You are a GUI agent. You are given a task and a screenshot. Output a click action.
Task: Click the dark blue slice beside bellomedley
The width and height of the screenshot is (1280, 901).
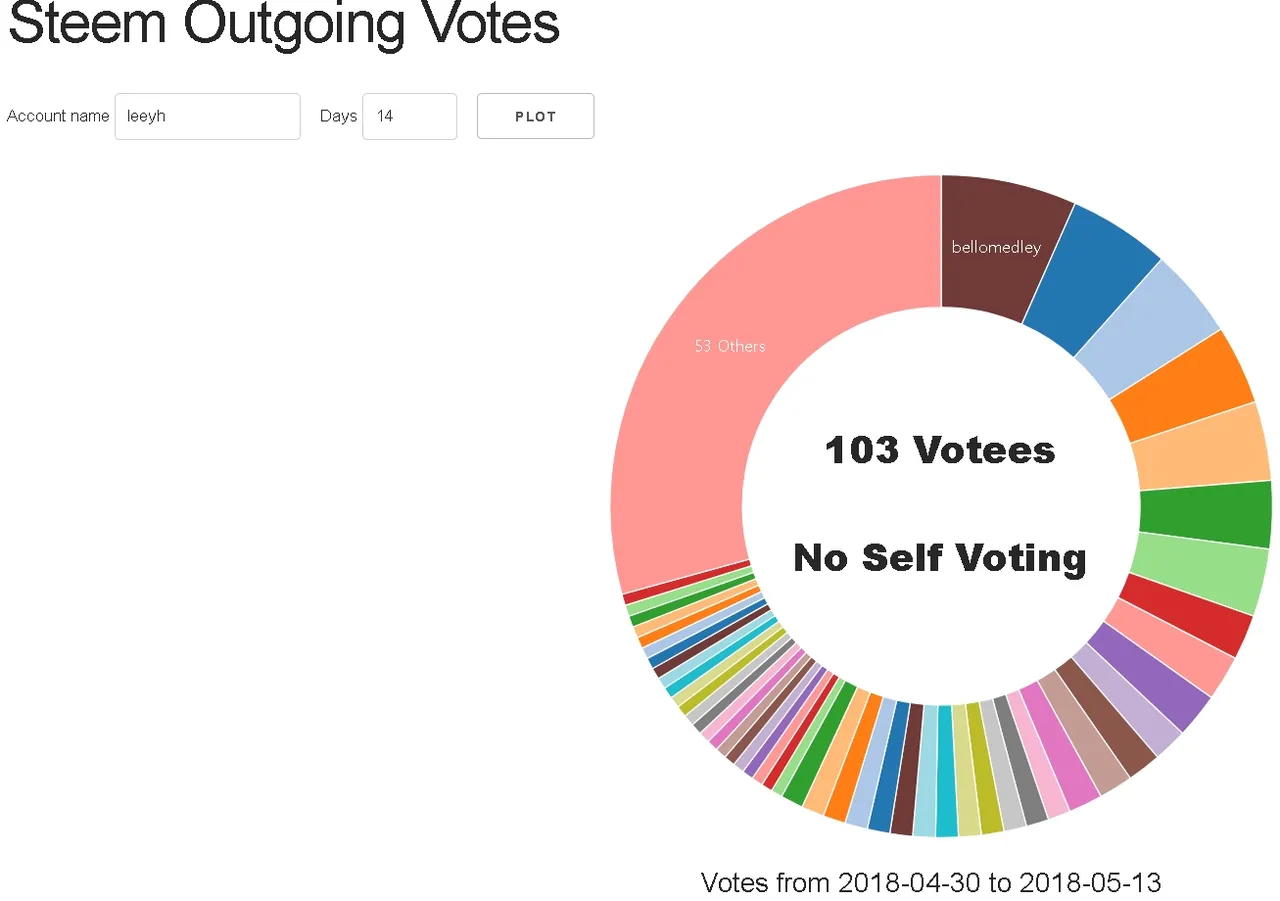pos(1088,281)
